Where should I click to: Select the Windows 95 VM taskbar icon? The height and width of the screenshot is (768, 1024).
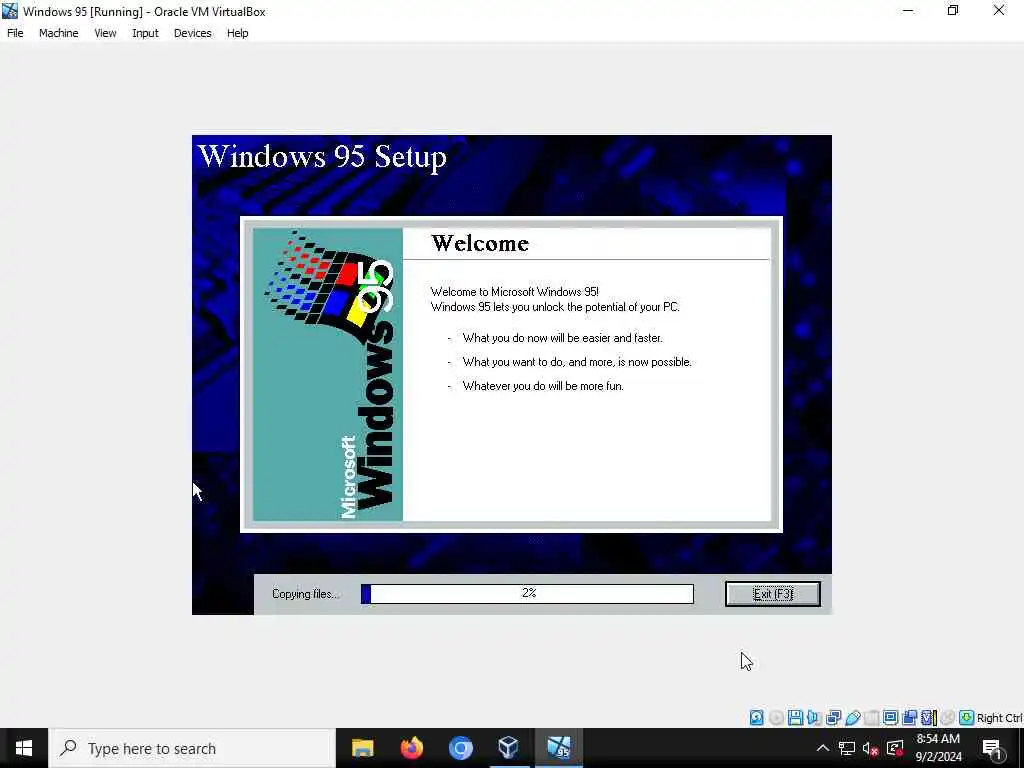558,747
